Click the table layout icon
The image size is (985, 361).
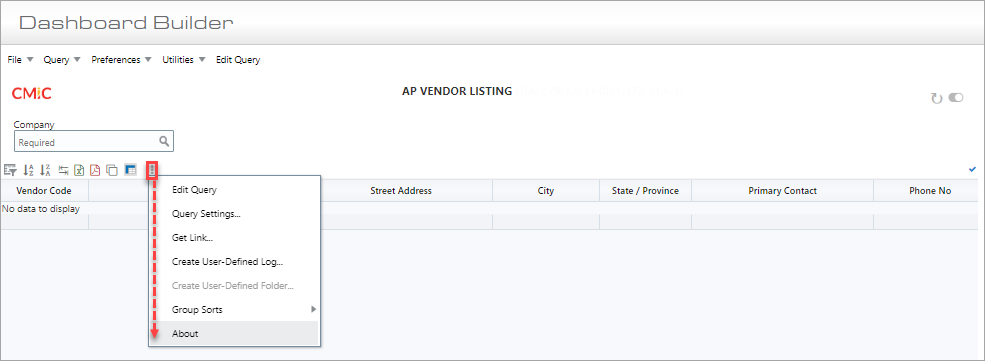point(131,170)
